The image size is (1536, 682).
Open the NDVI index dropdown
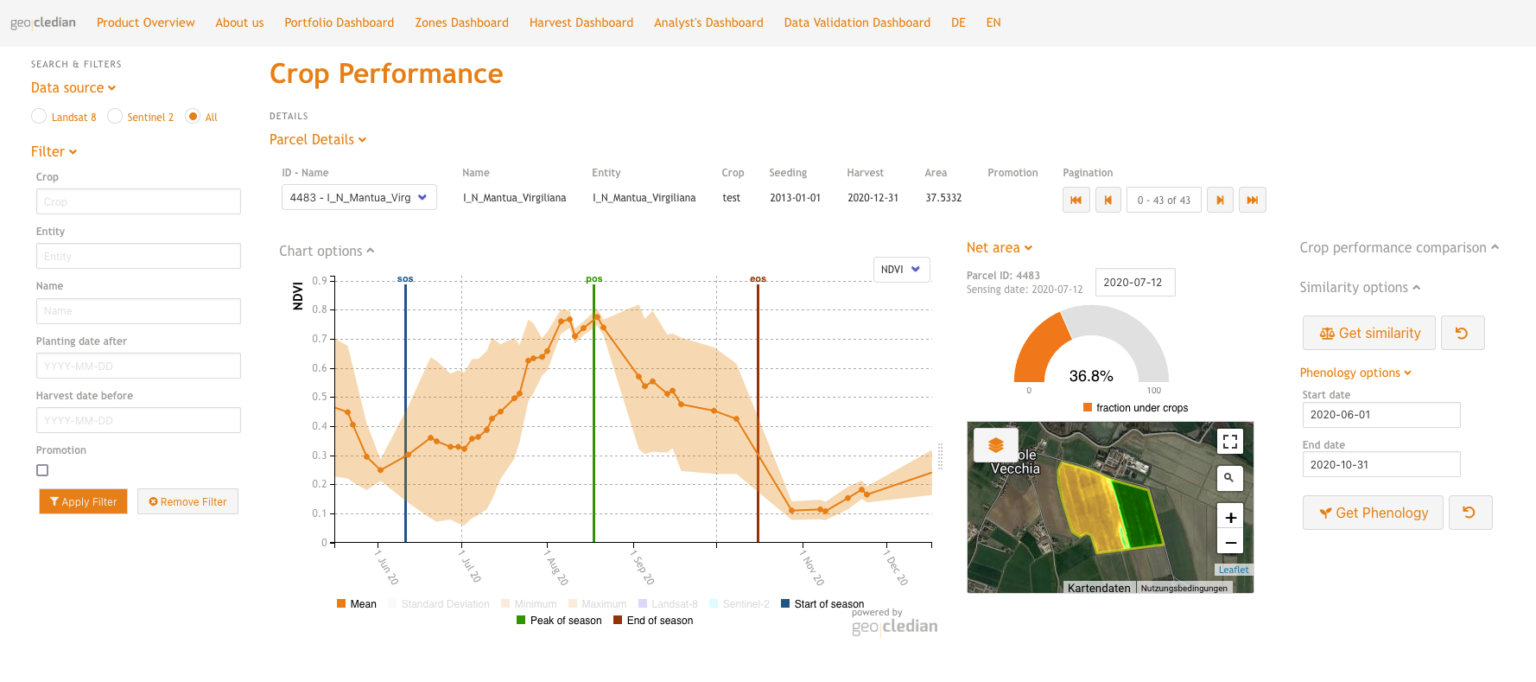[x=901, y=269]
